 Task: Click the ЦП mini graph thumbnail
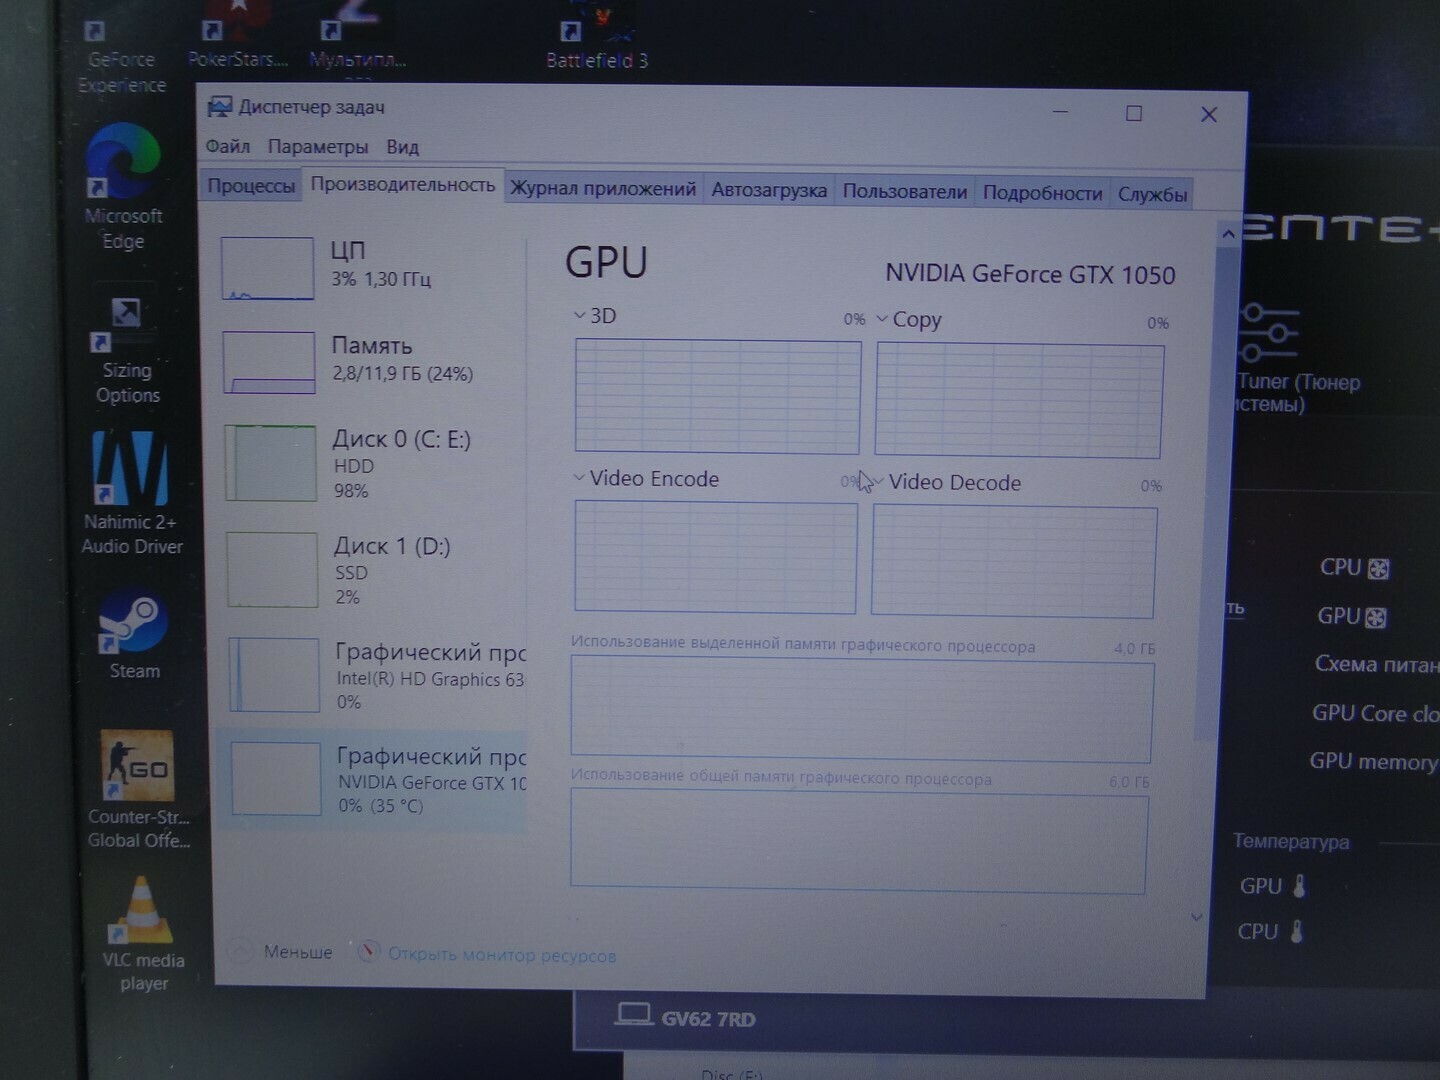tap(268, 268)
